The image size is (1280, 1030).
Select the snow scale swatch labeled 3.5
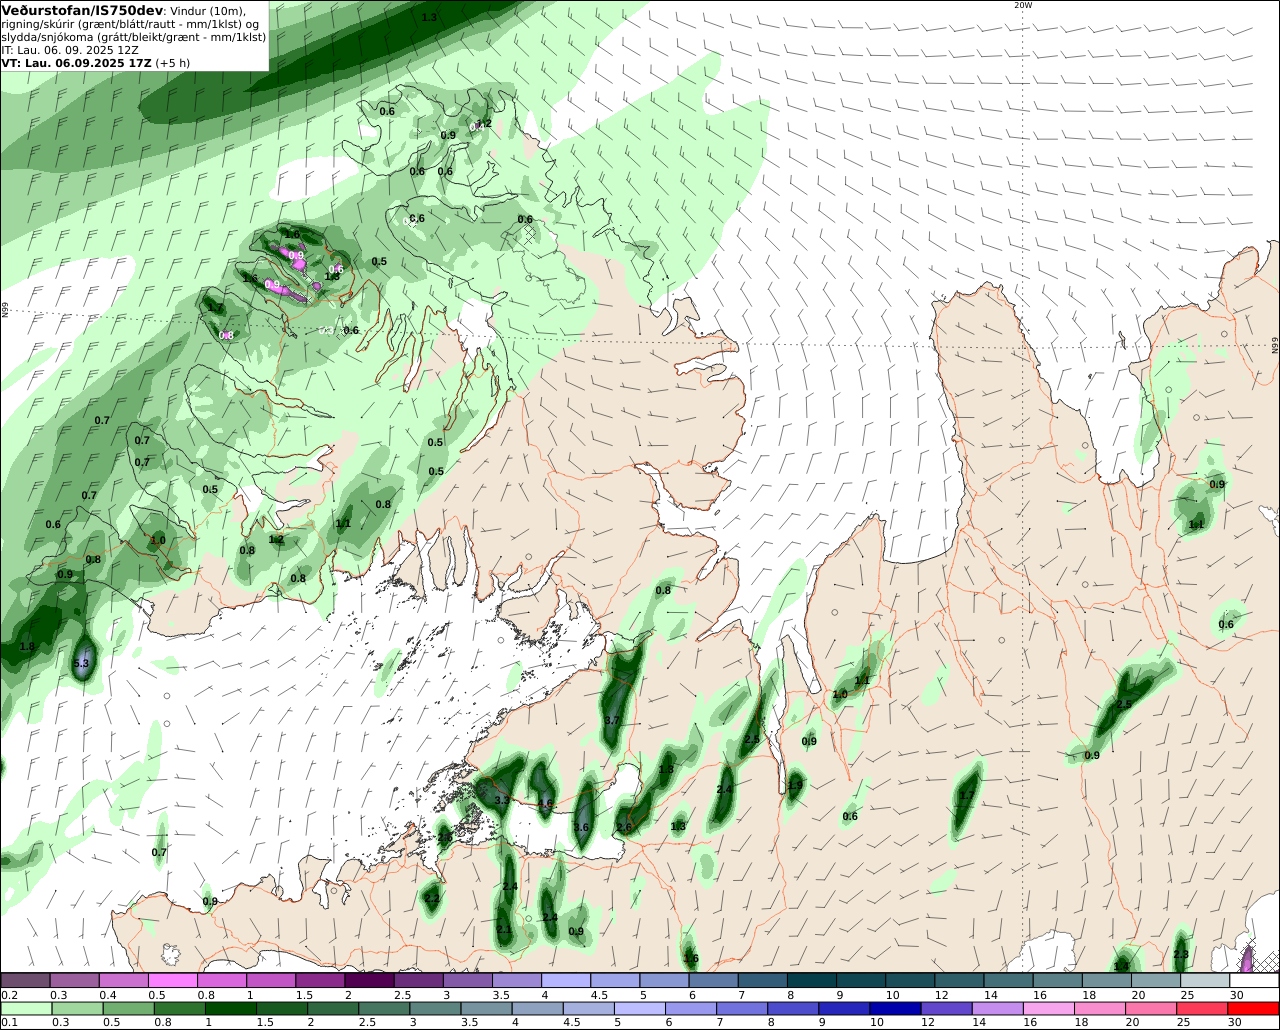(x=516, y=981)
